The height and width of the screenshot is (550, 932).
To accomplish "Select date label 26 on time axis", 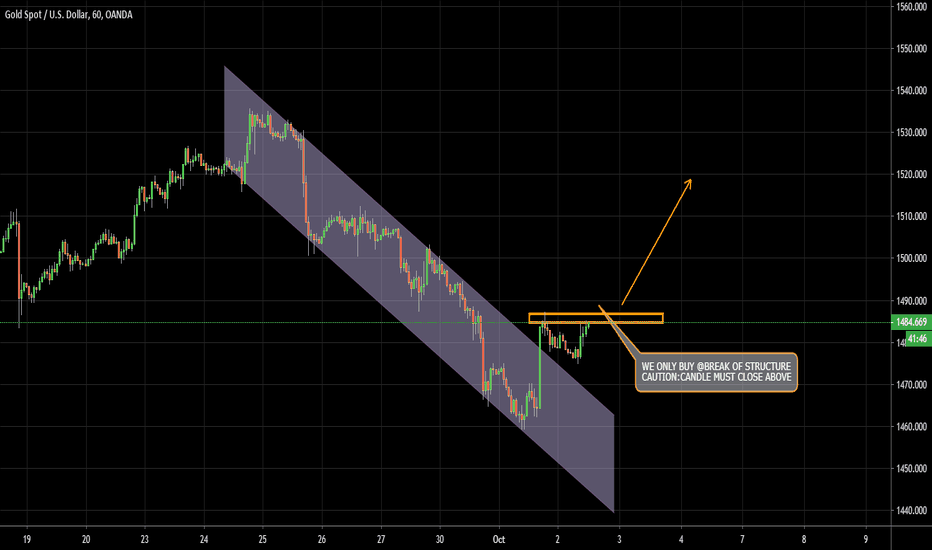I will click(x=322, y=540).
